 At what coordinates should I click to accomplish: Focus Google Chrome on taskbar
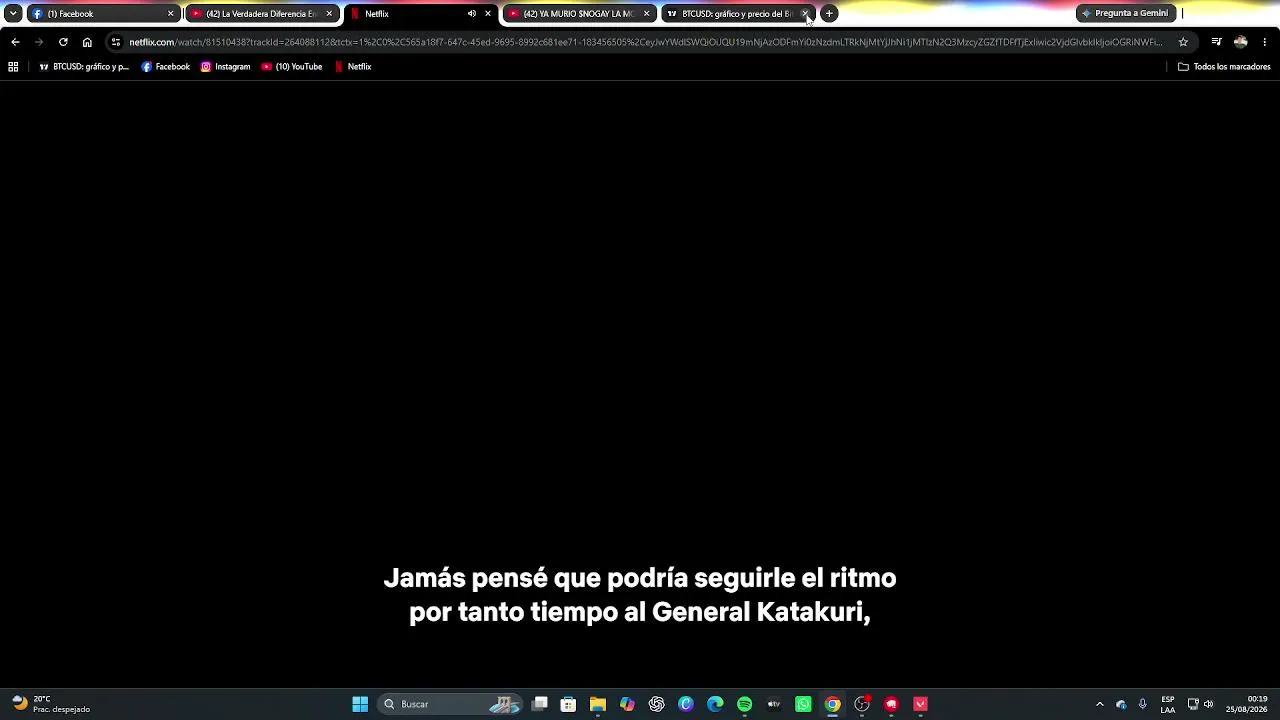tap(832, 704)
